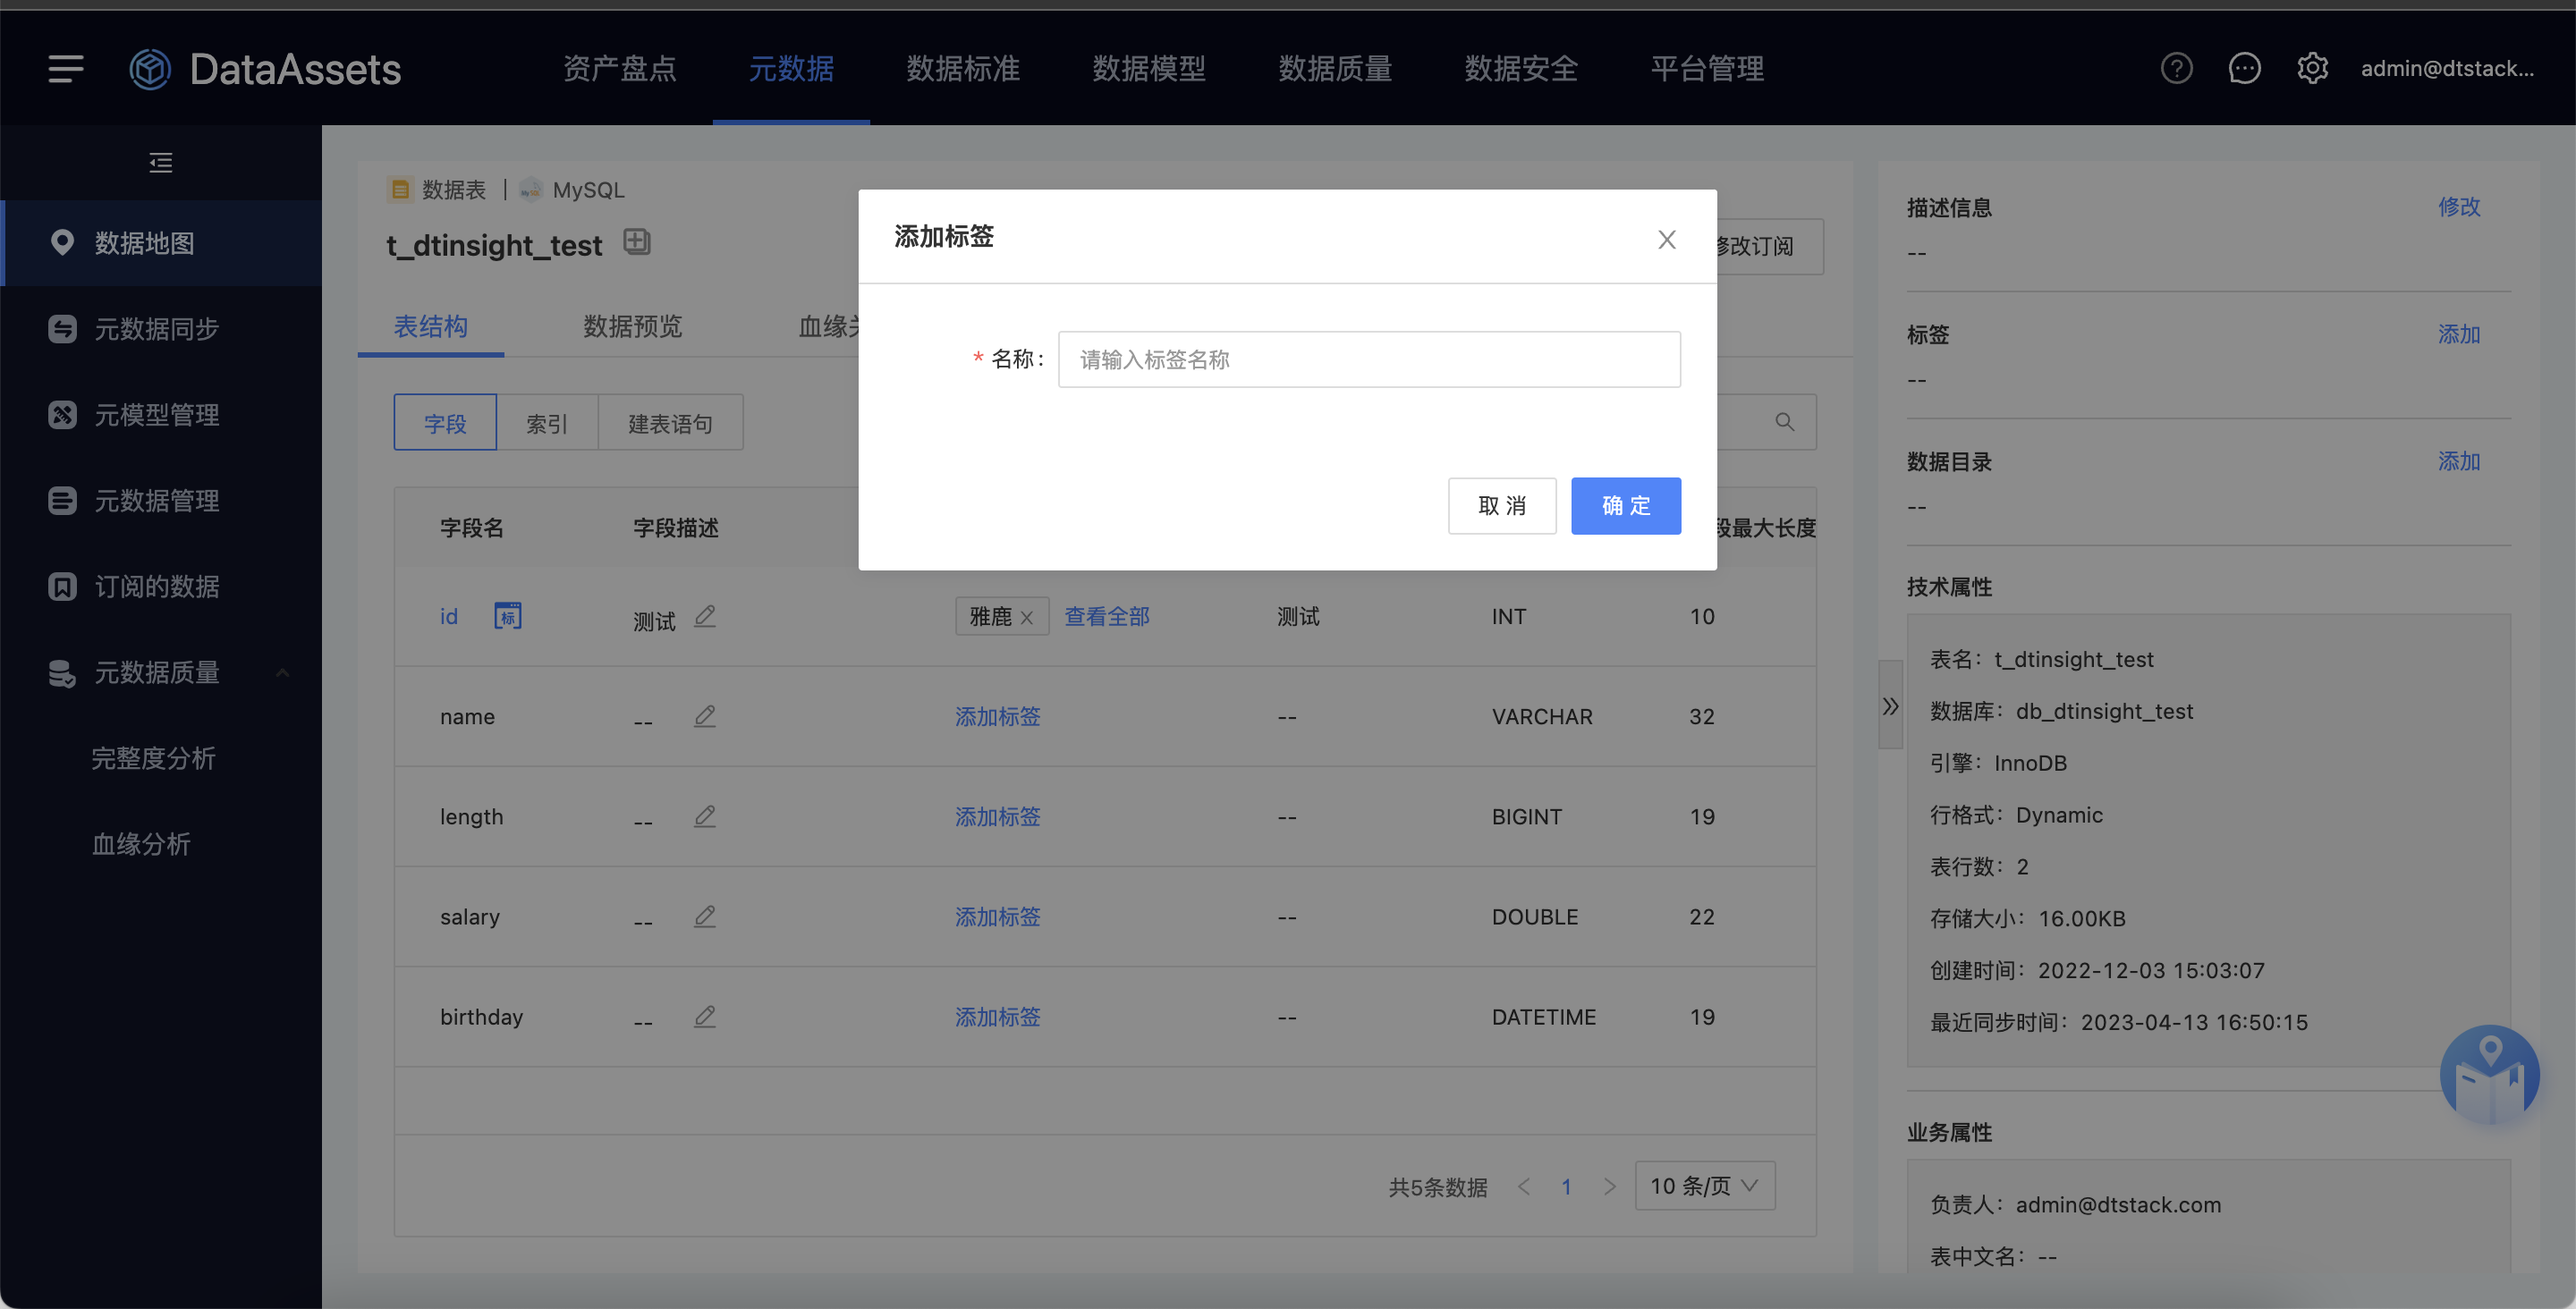The height and width of the screenshot is (1309, 2576).
Task: Click the 订阅的数据 bookmark icon
Action: [x=62, y=587]
